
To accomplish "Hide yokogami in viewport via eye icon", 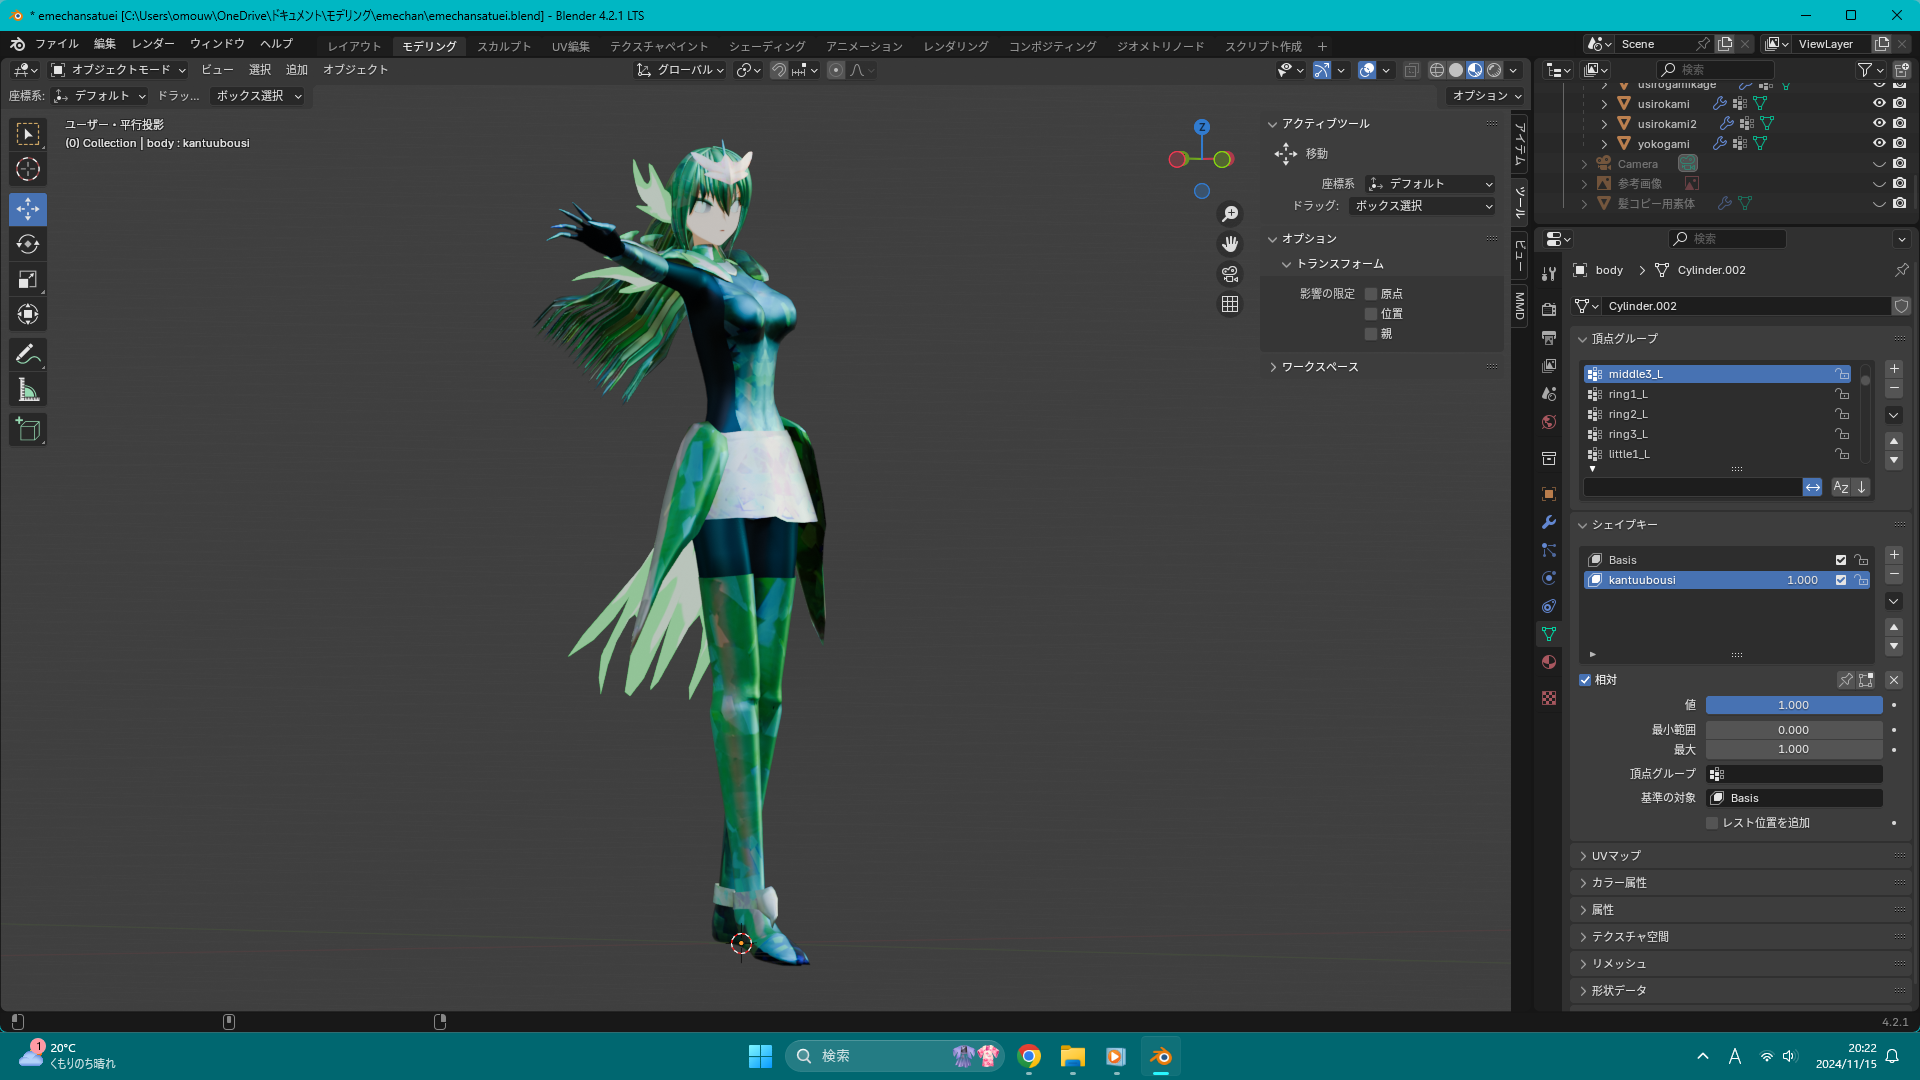I will click(x=1879, y=143).
